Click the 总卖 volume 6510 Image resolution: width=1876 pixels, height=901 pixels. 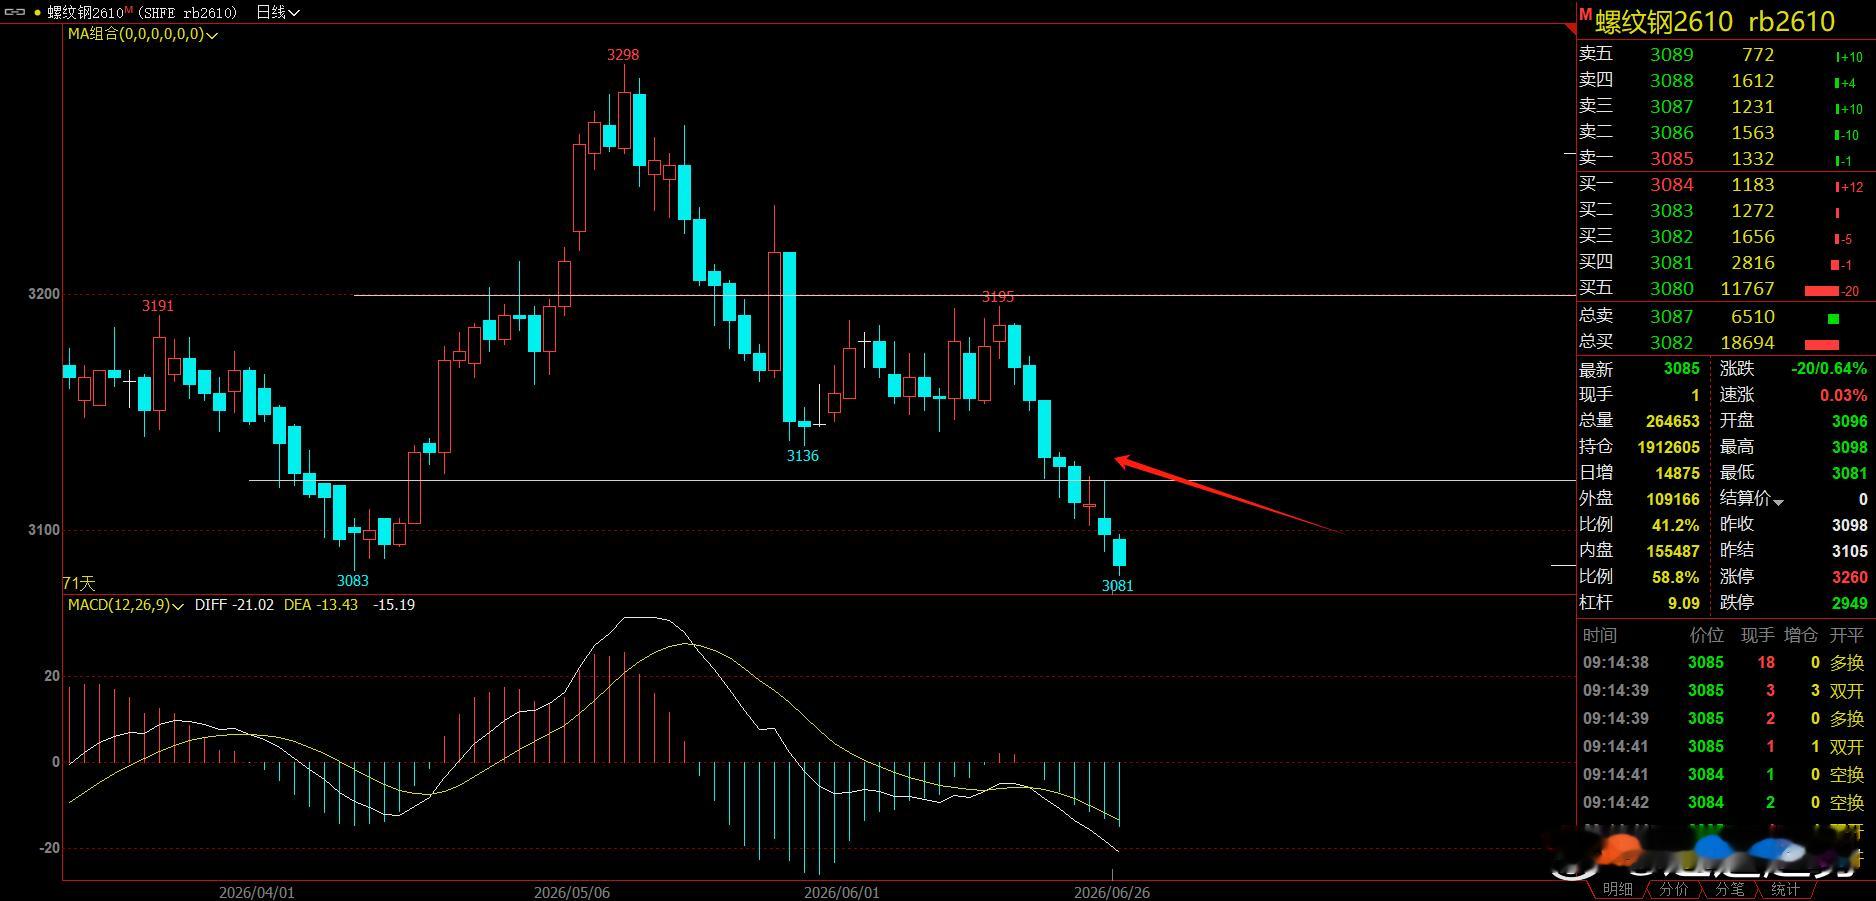tap(1753, 317)
